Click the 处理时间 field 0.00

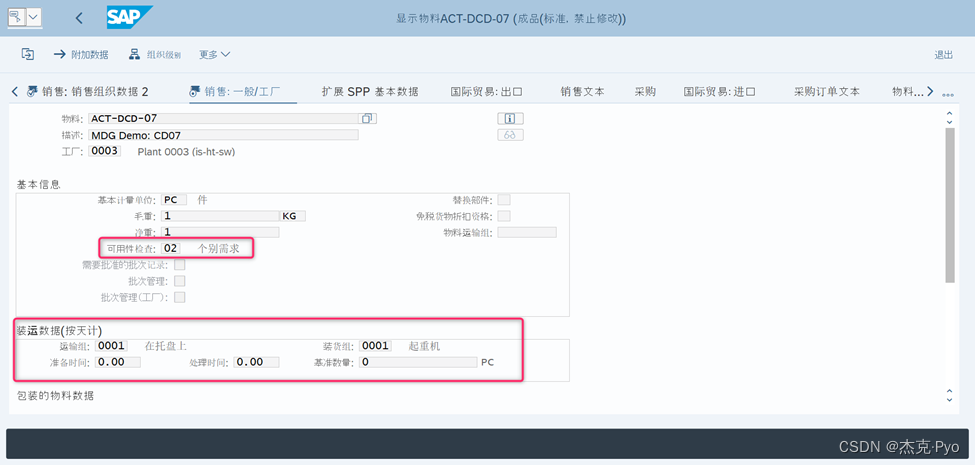pyautogui.click(x=256, y=362)
